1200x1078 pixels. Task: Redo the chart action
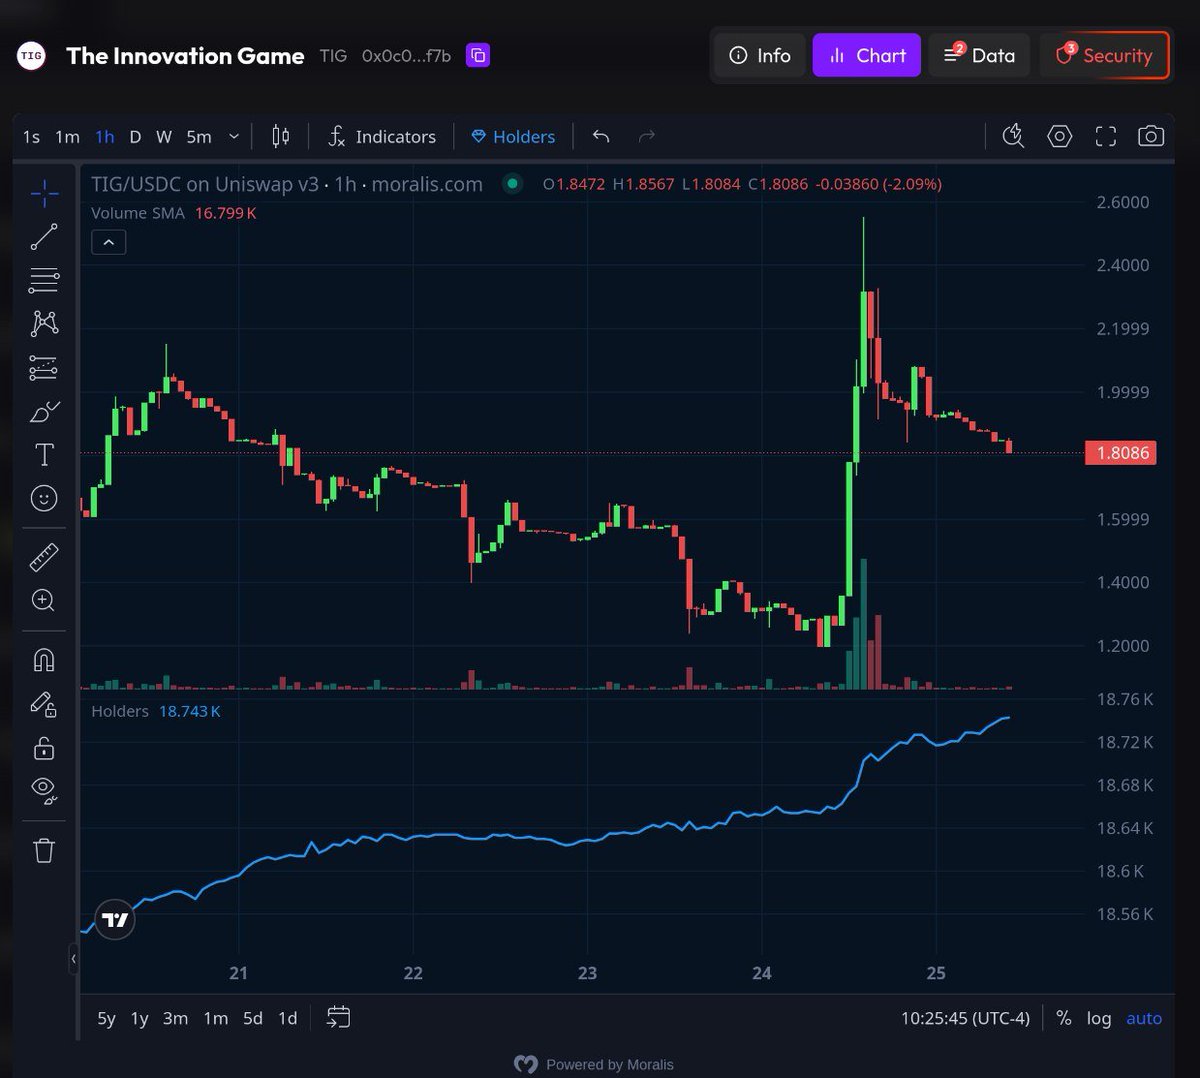tap(647, 136)
